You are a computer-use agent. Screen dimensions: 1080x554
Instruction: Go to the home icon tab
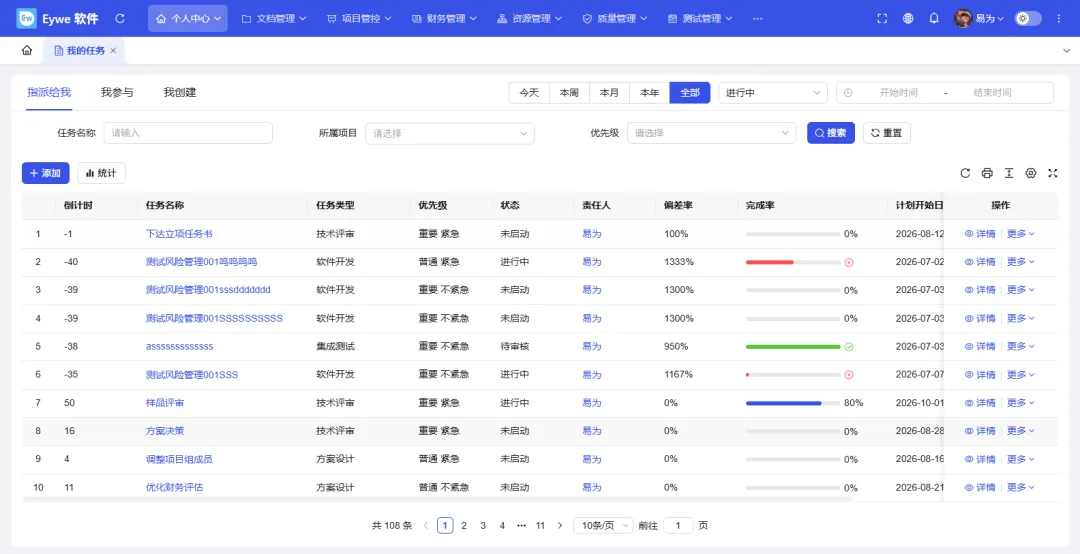27,50
